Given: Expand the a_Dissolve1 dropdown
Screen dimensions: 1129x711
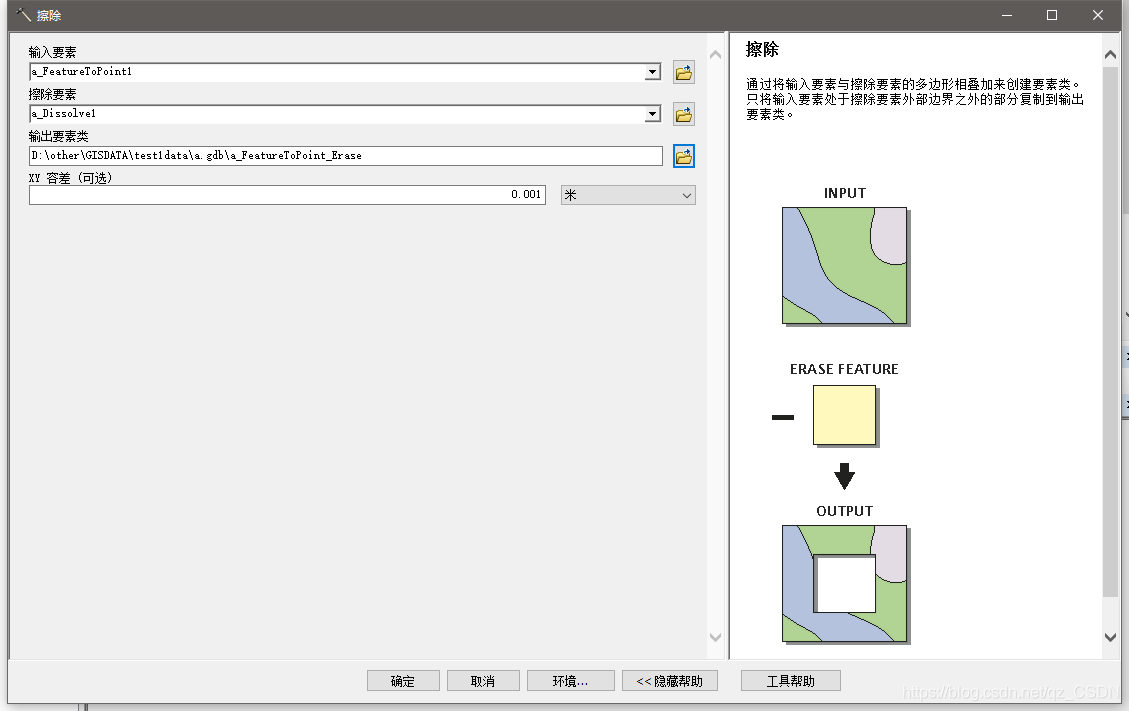Looking at the screenshot, I should tap(652, 113).
